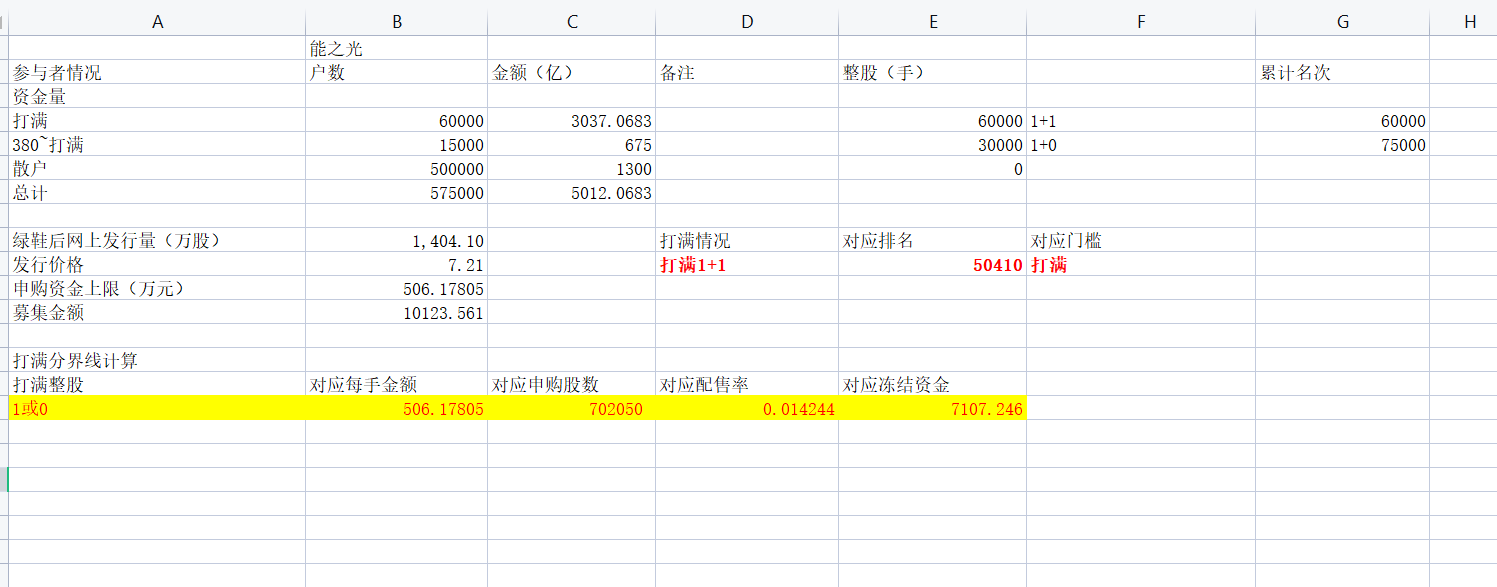Click the 15000 cell

point(397,144)
